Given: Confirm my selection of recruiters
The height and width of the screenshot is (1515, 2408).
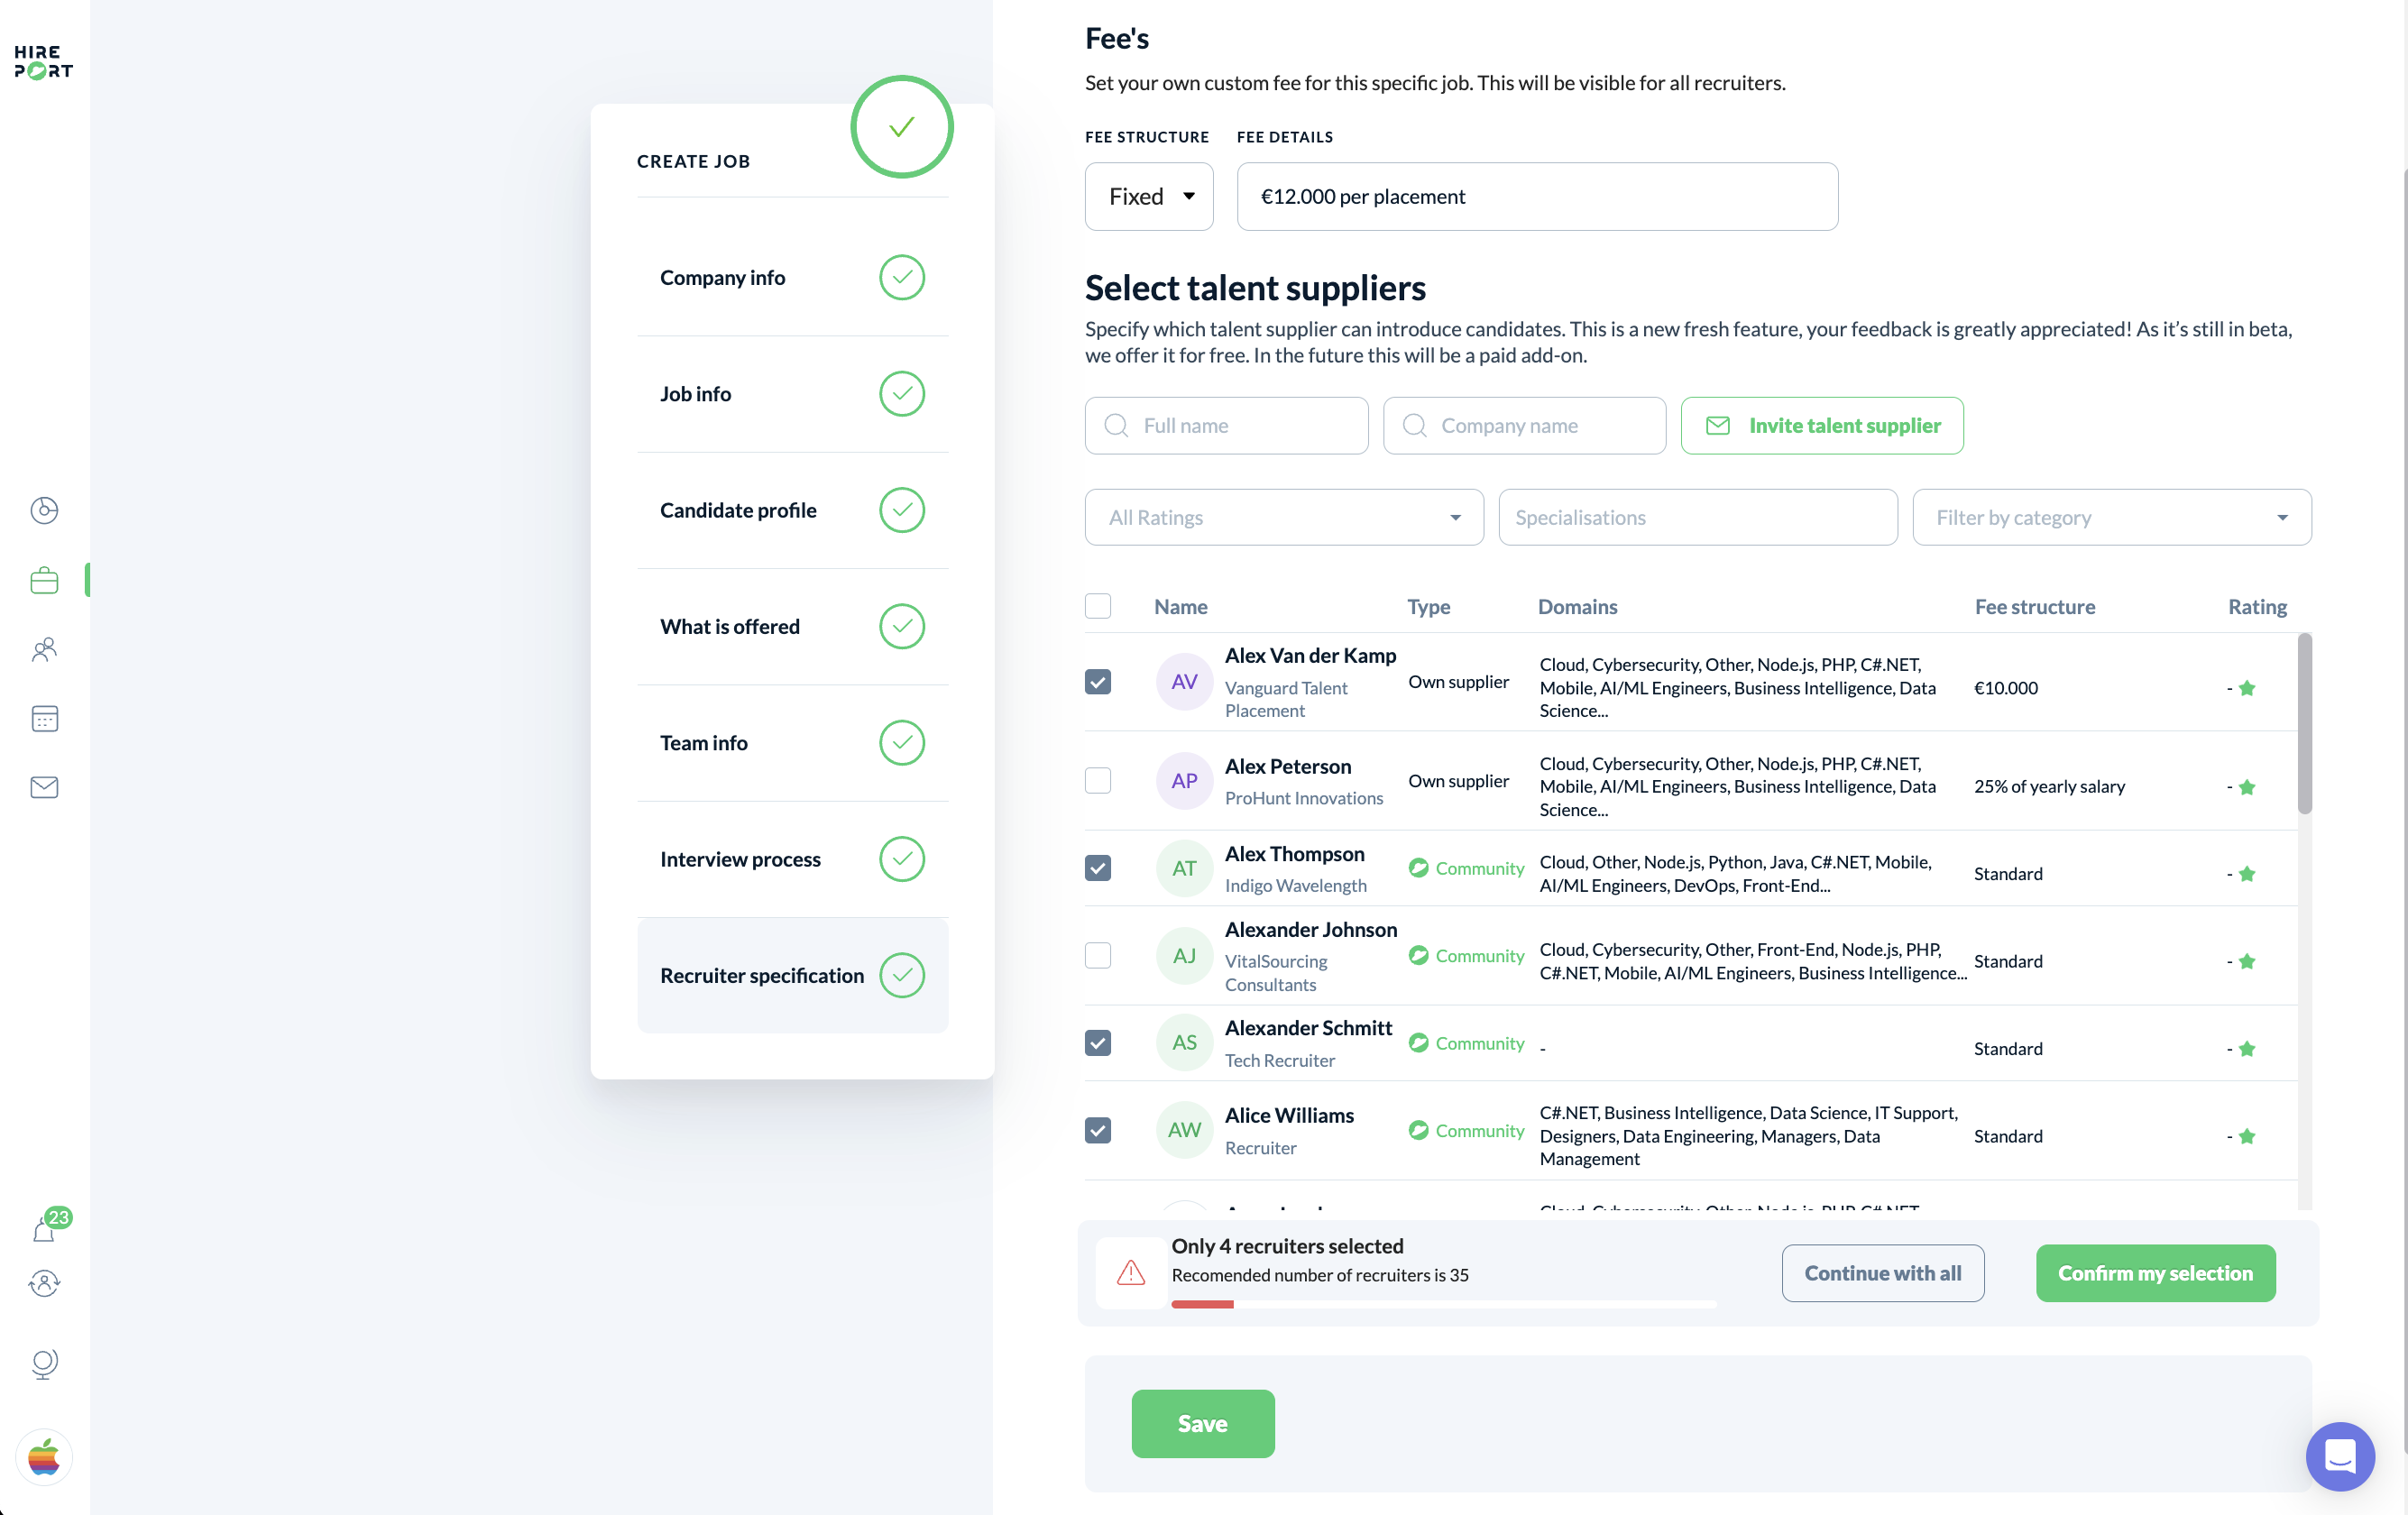Looking at the screenshot, I should point(2155,1273).
